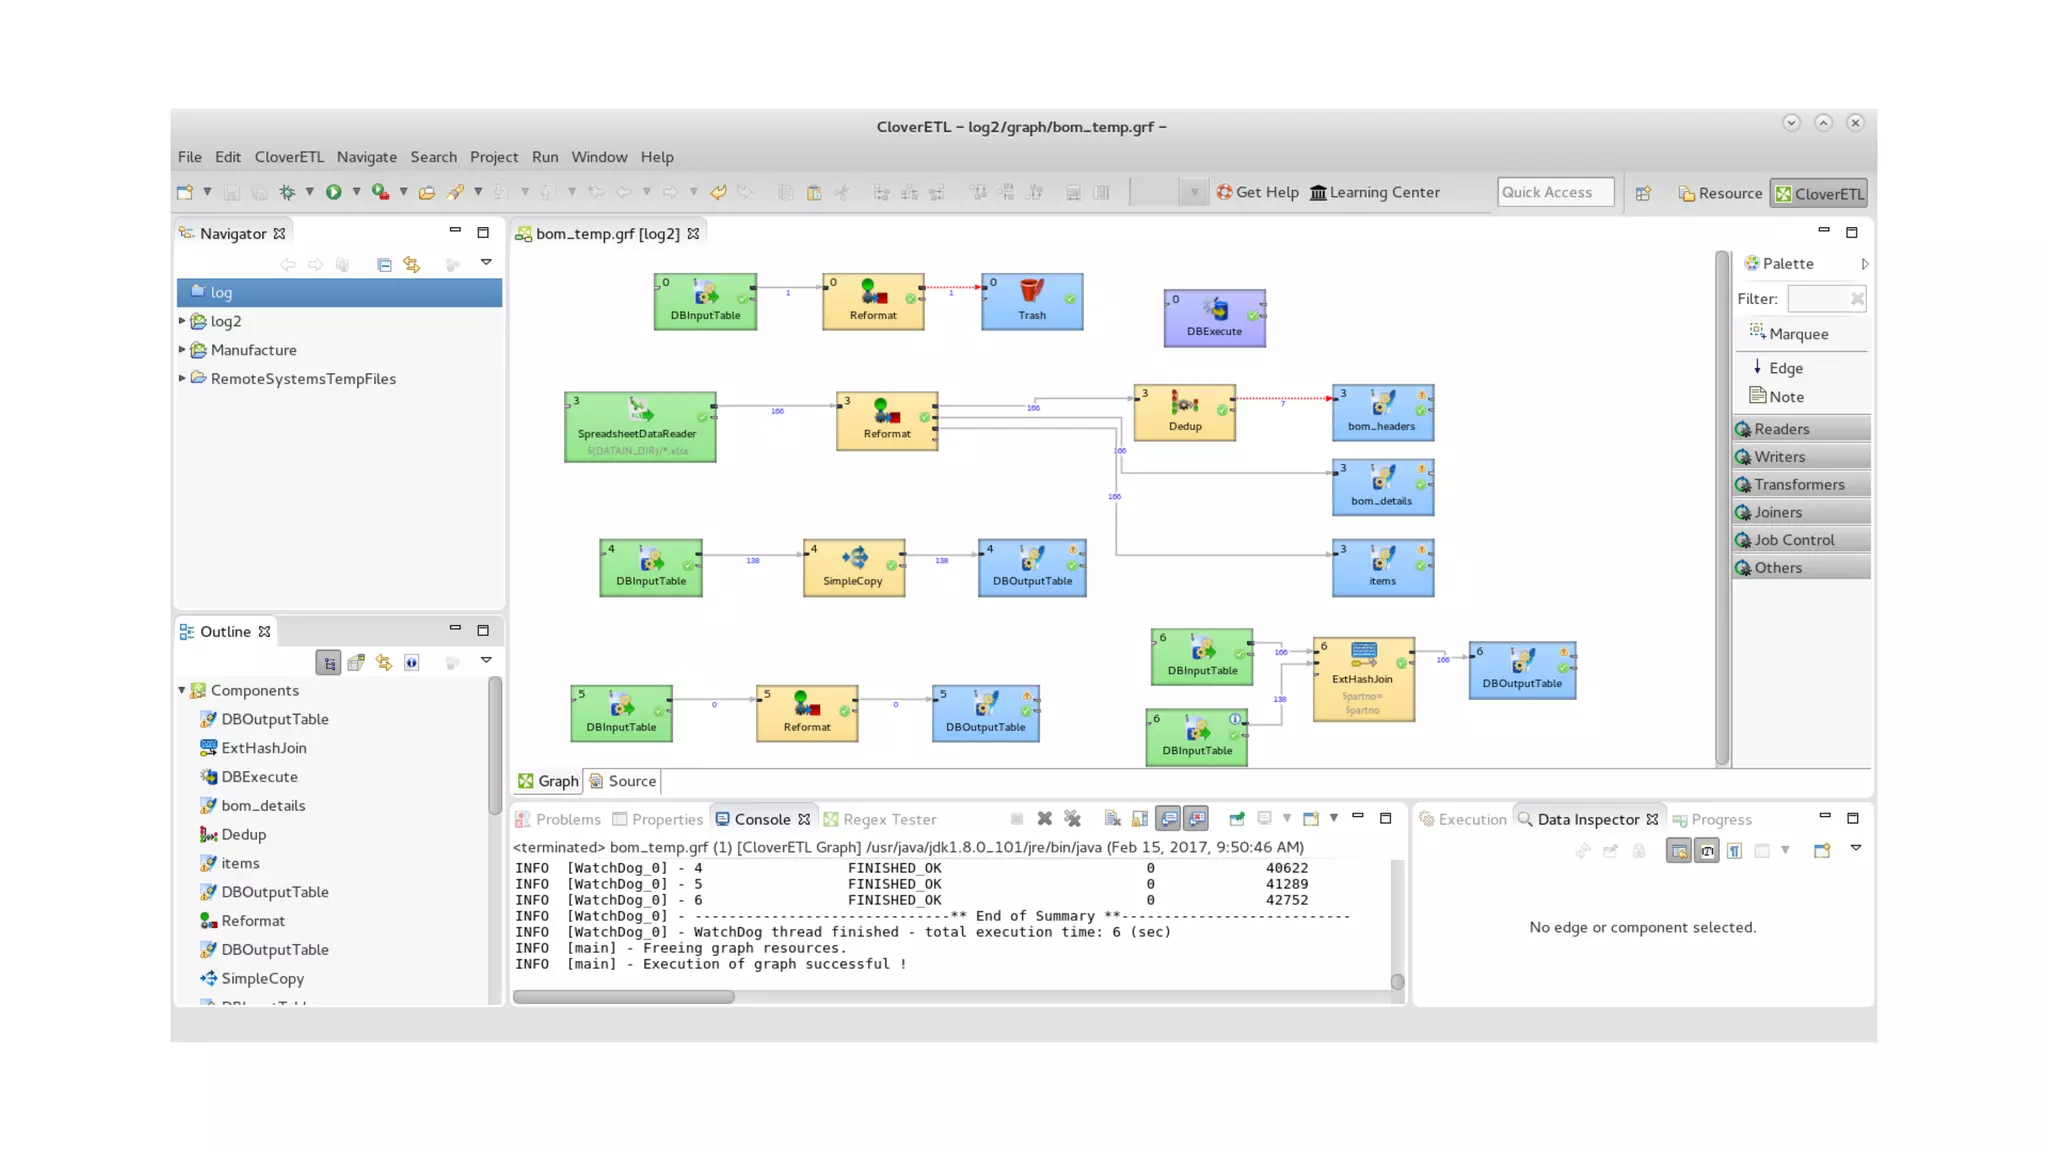
Task: Click the Quick Access input field
Action: 1554,192
